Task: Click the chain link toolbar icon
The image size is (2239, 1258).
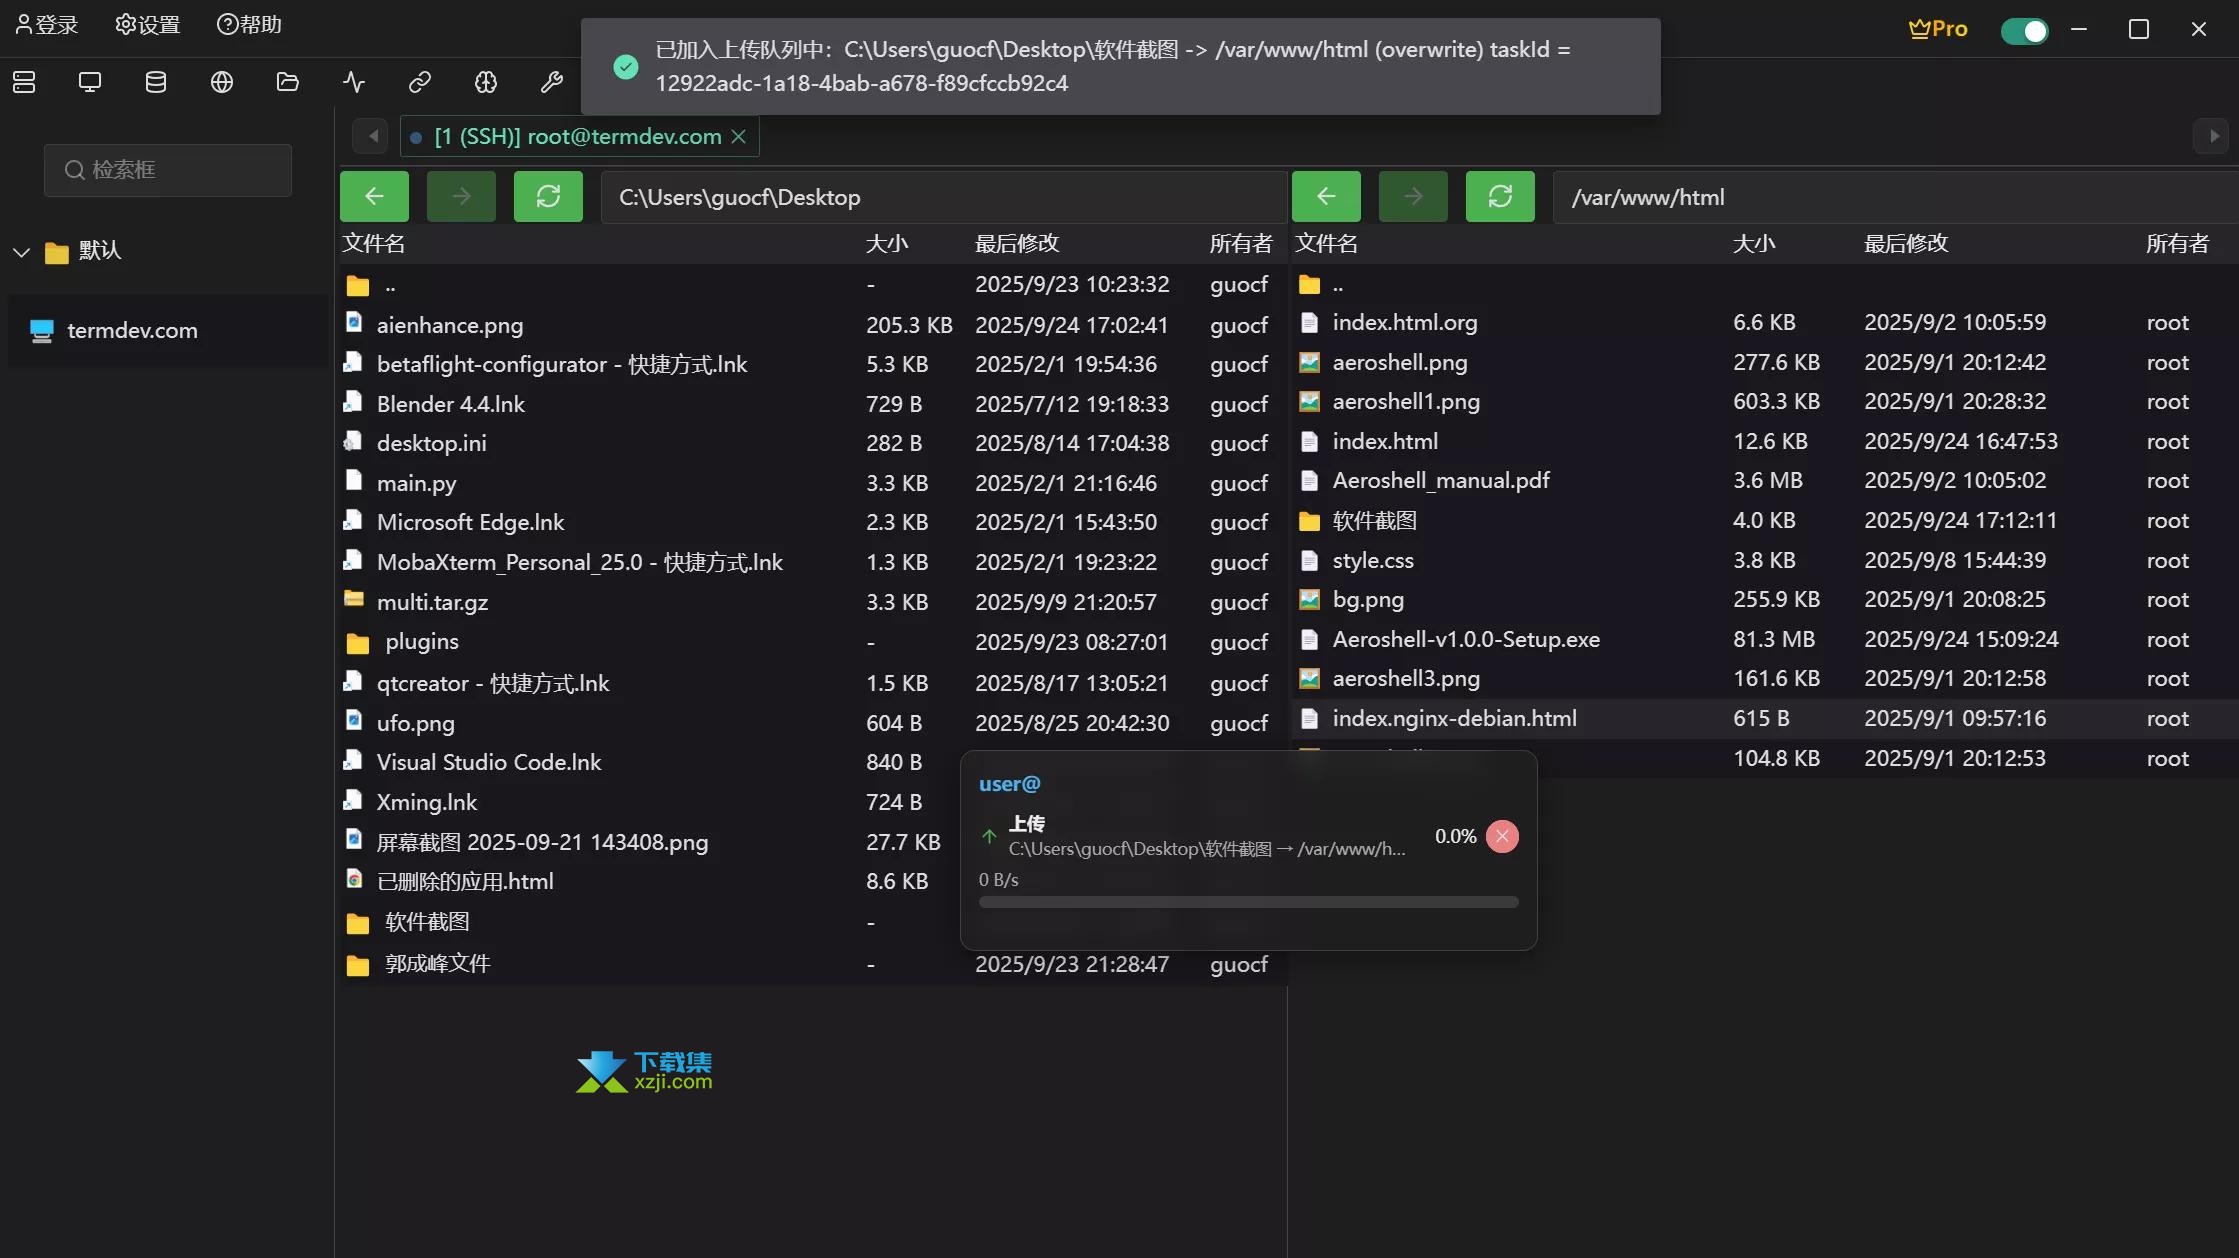Action: click(x=420, y=82)
